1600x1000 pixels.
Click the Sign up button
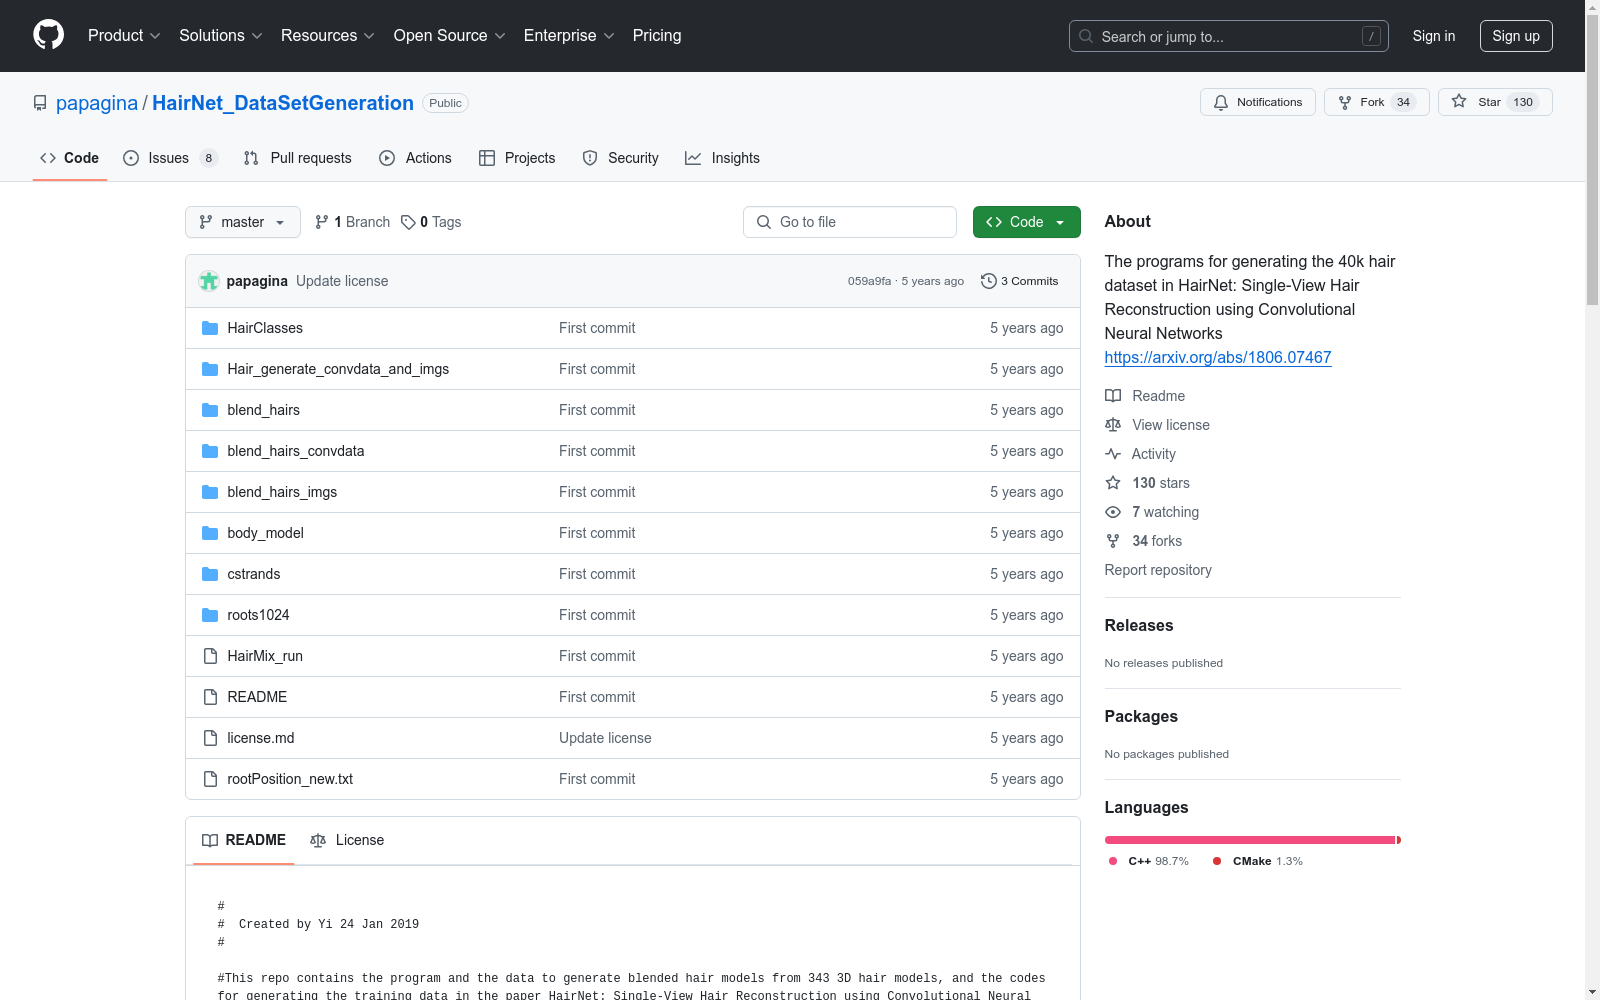pos(1516,36)
